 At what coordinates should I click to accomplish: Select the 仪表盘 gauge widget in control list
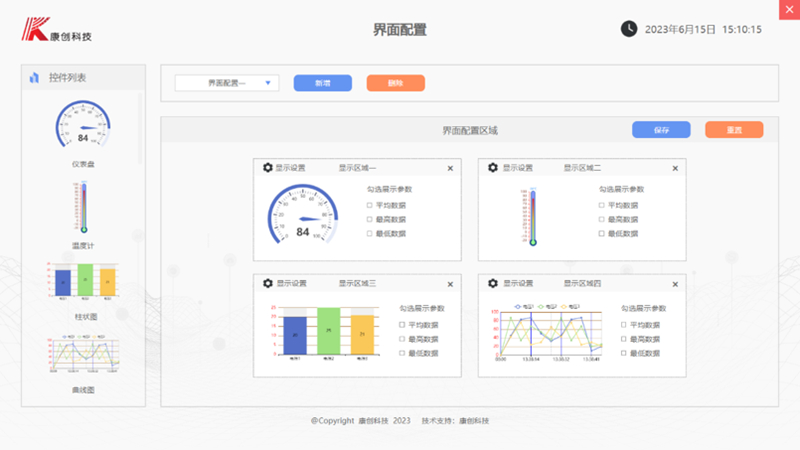click(83, 125)
